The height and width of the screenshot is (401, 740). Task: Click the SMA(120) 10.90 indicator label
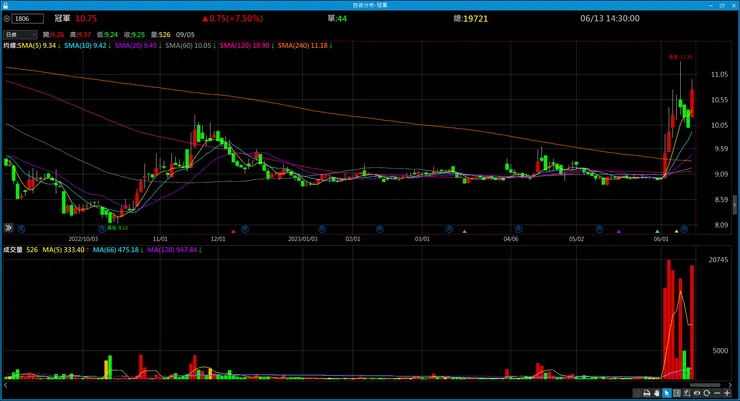[246, 46]
